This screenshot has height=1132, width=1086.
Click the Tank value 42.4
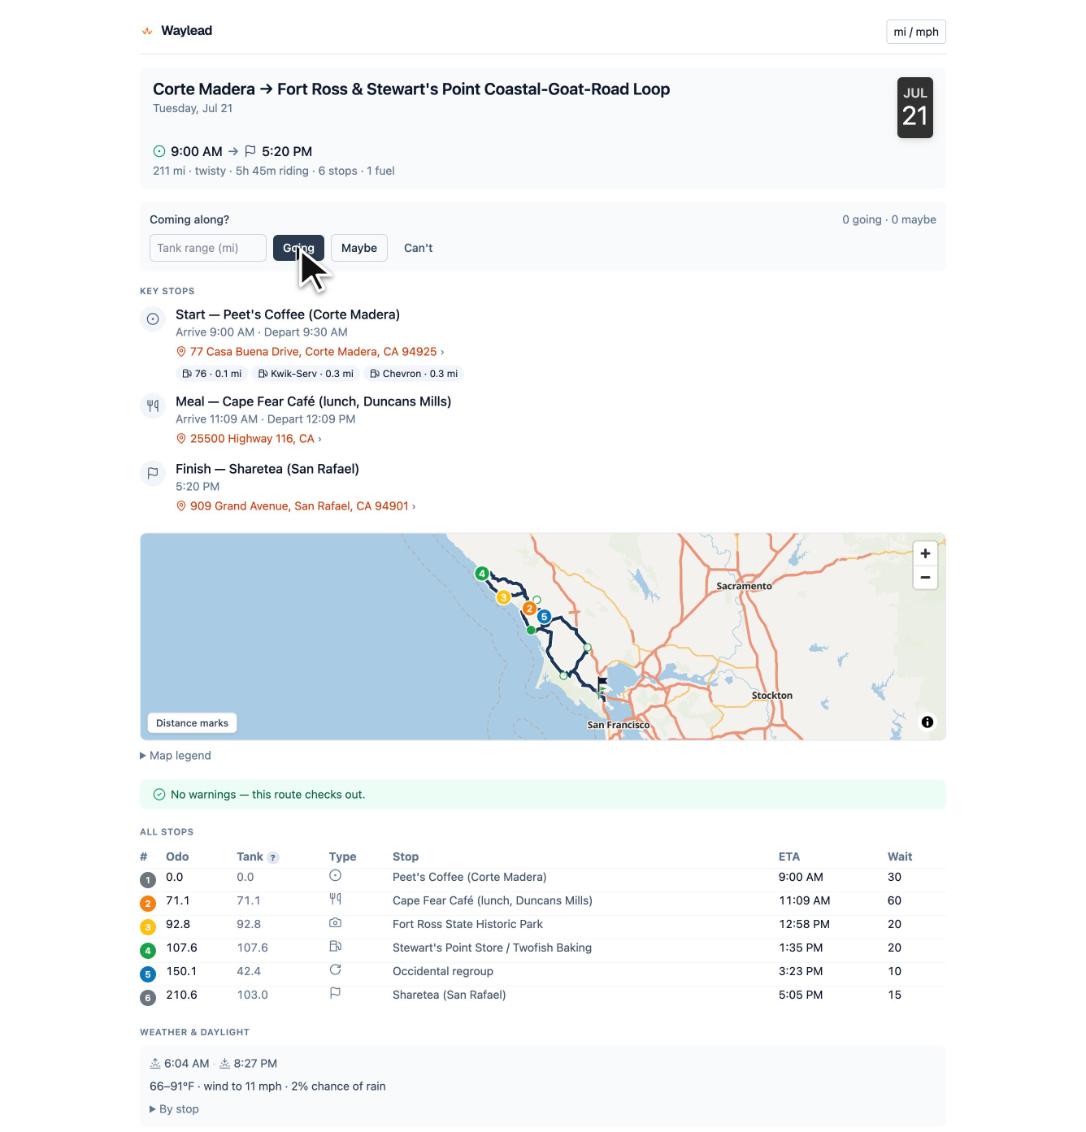point(248,971)
